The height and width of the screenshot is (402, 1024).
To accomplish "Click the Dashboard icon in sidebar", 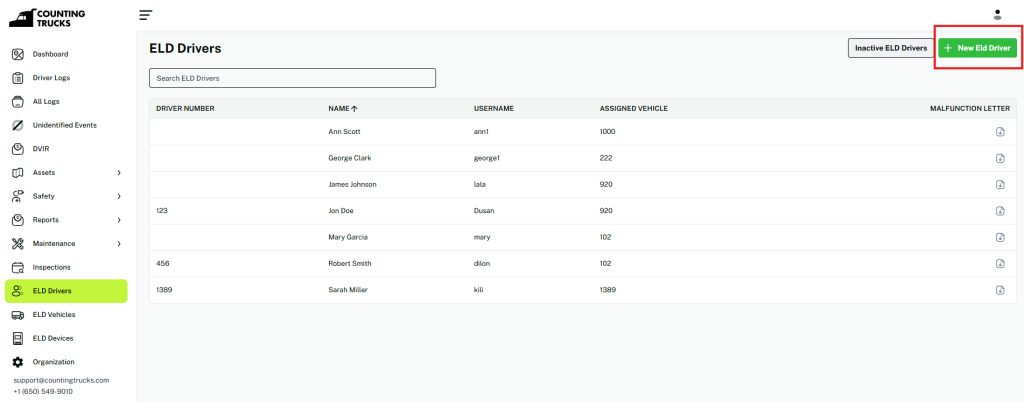I will pyautogui.click(x=17, y=54).
